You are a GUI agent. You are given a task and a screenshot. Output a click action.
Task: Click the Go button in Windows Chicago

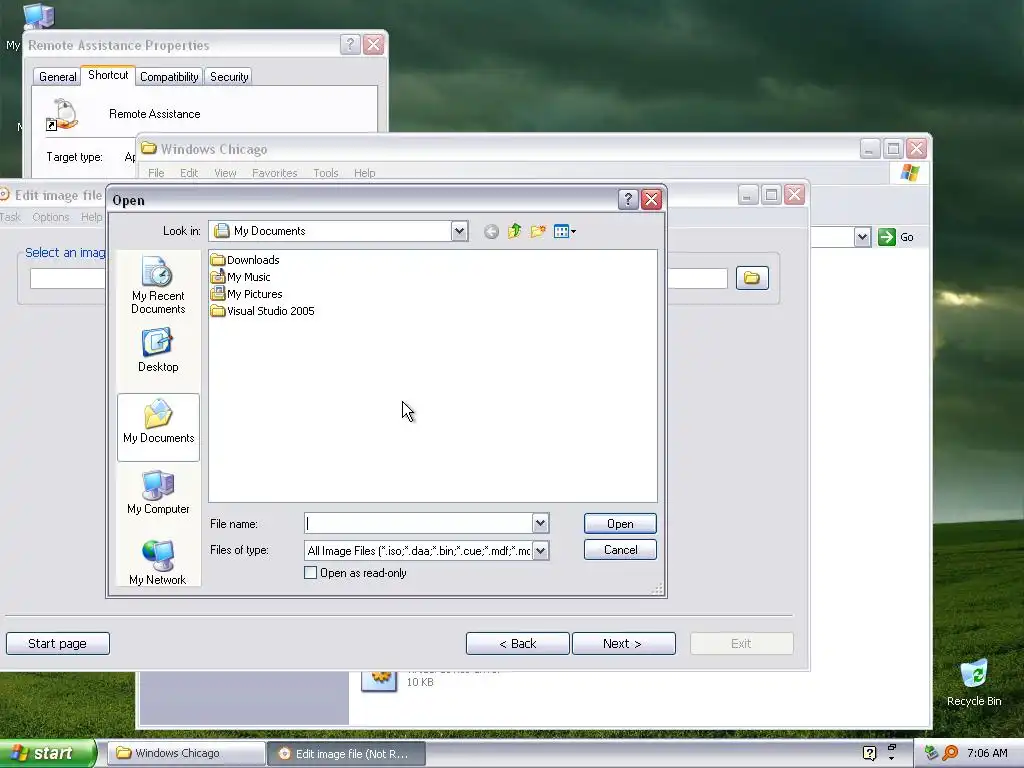(x=896, y=237)
